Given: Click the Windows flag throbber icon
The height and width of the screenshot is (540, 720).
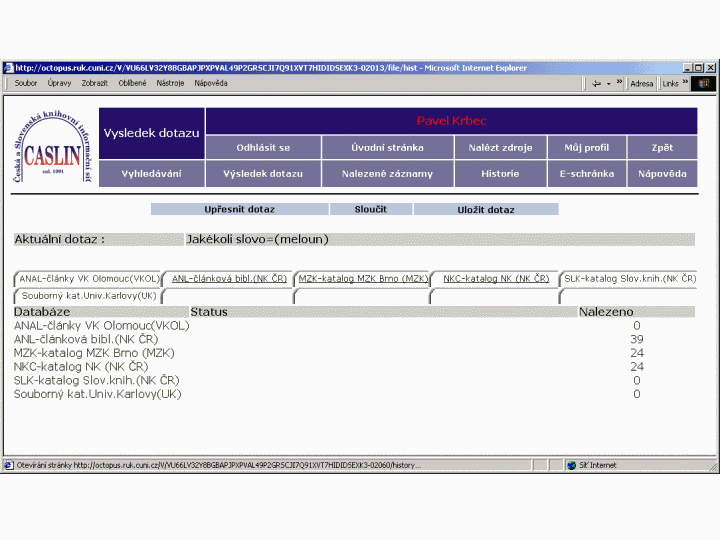Looking at the screenshot, I should 703,84.
